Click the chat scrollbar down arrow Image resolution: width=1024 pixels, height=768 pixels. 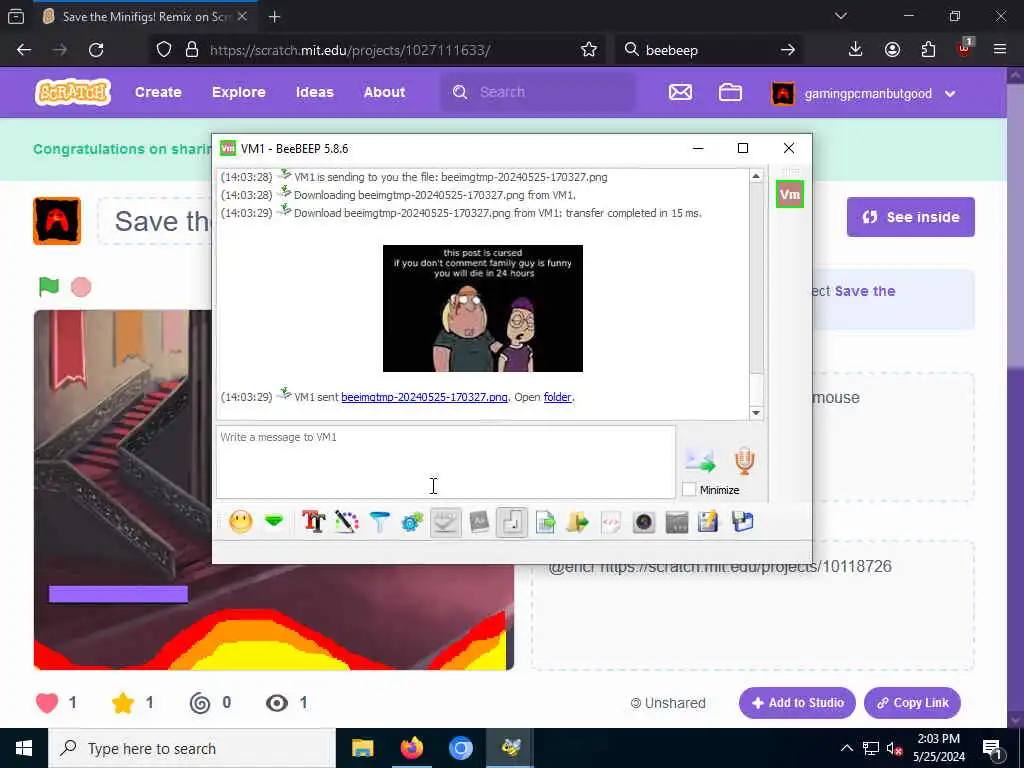[756, 413]
